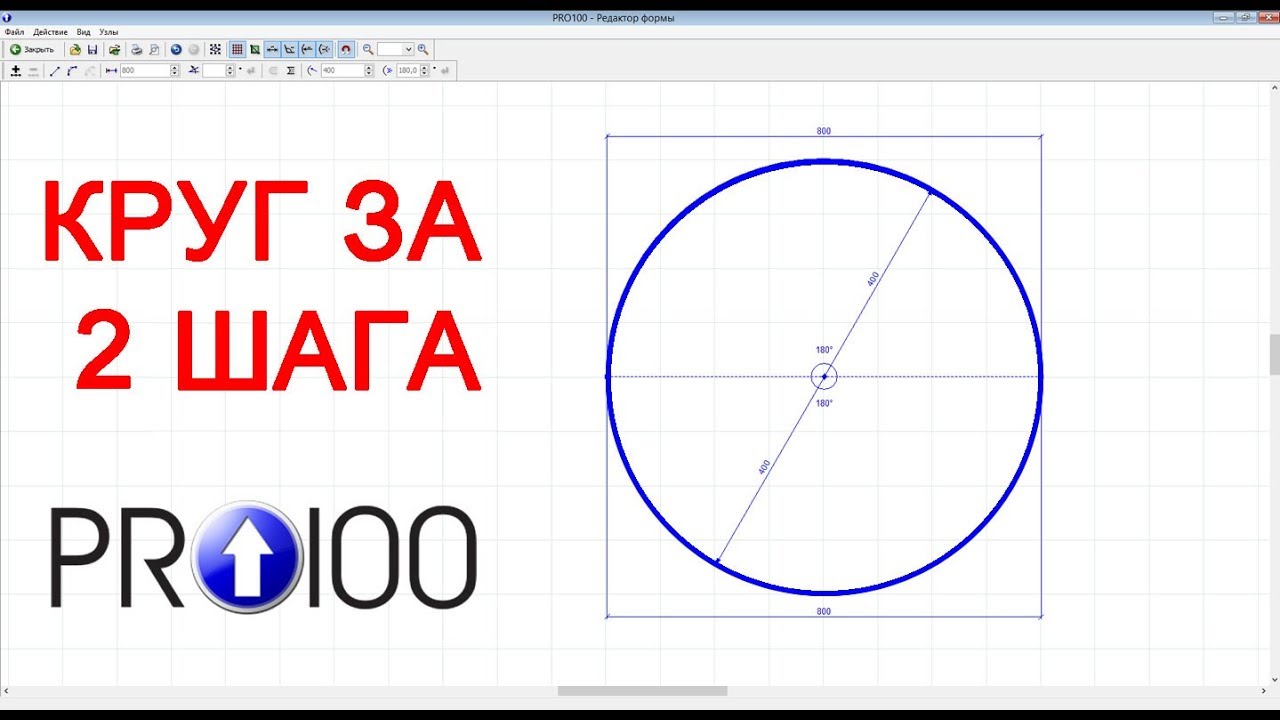Click the vertical scrollbar thumb
1280x720 pixels.
(x=1274, y=355)
